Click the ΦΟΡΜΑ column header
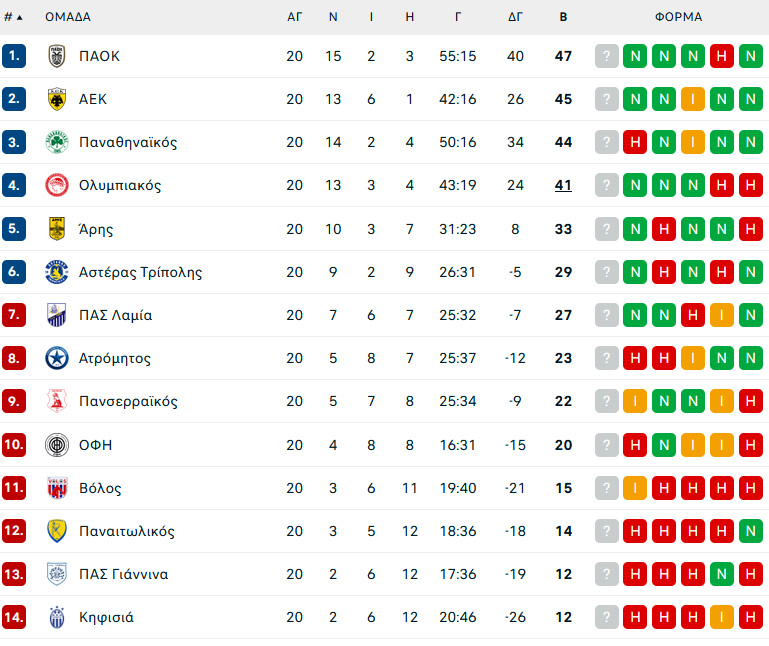Screen dimensions: 769x646 [x=678, y=17]
